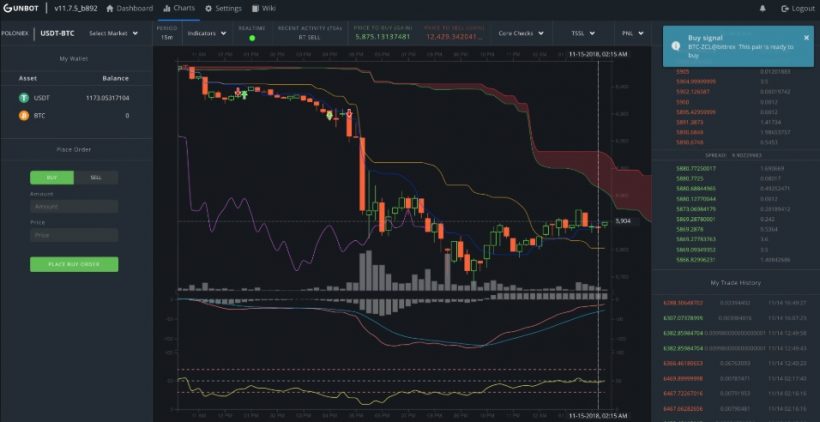Screen dimensions: 820x422
Task: Click the Place Buy Order button
Action: click(74, 265)
